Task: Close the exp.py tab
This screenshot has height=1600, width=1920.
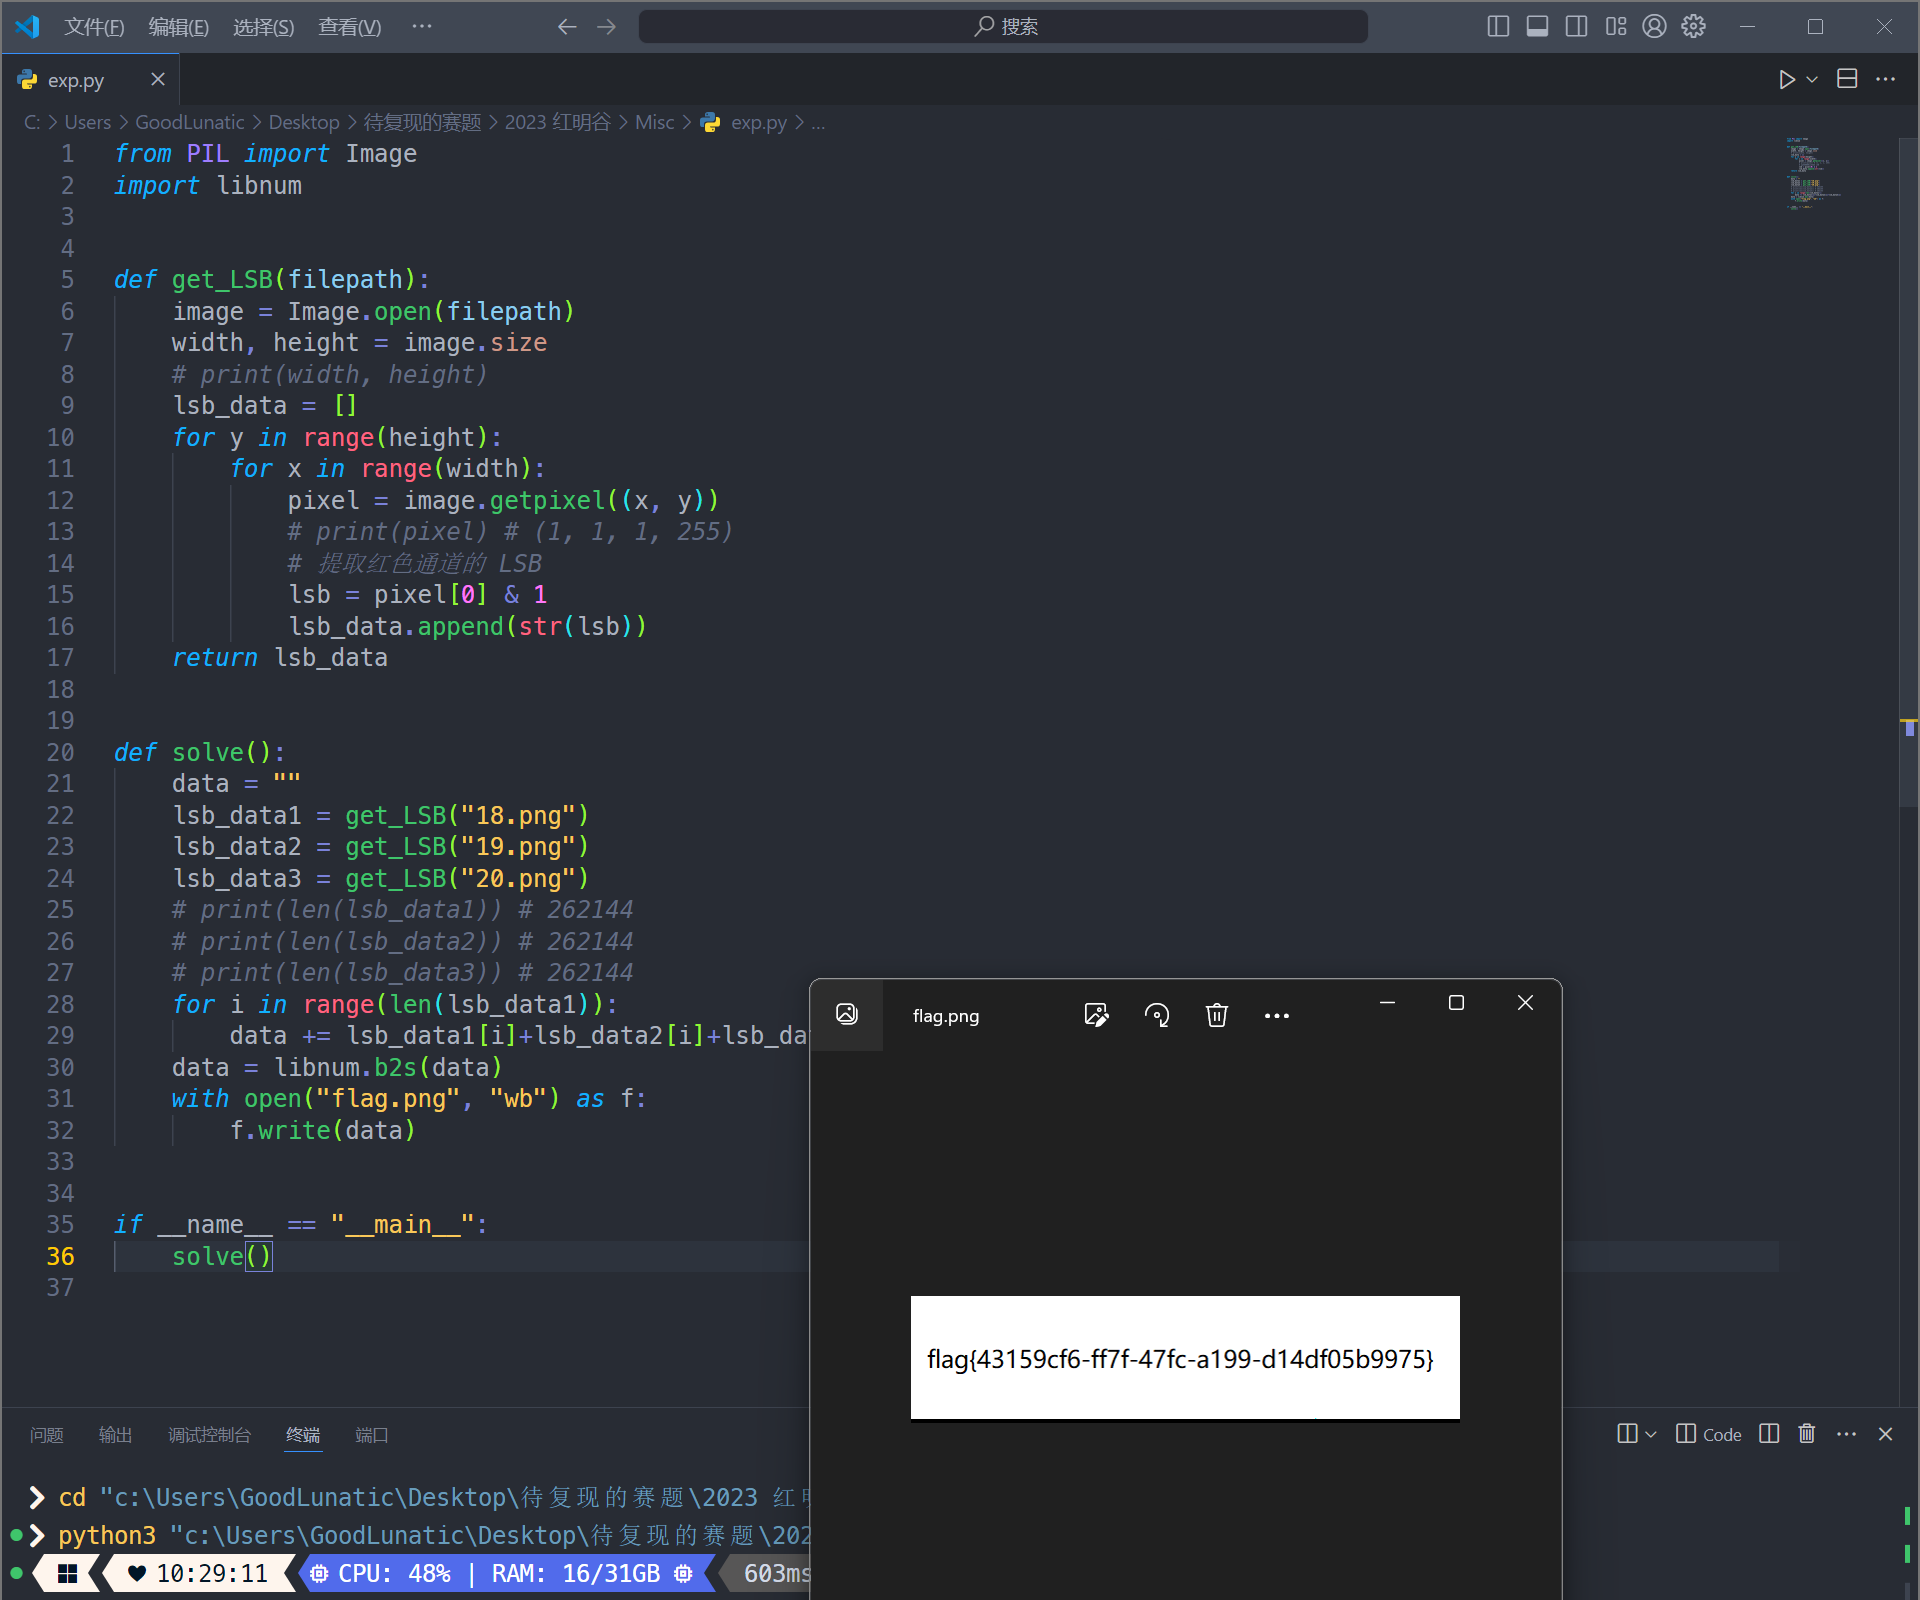Action: coord(158,79)
